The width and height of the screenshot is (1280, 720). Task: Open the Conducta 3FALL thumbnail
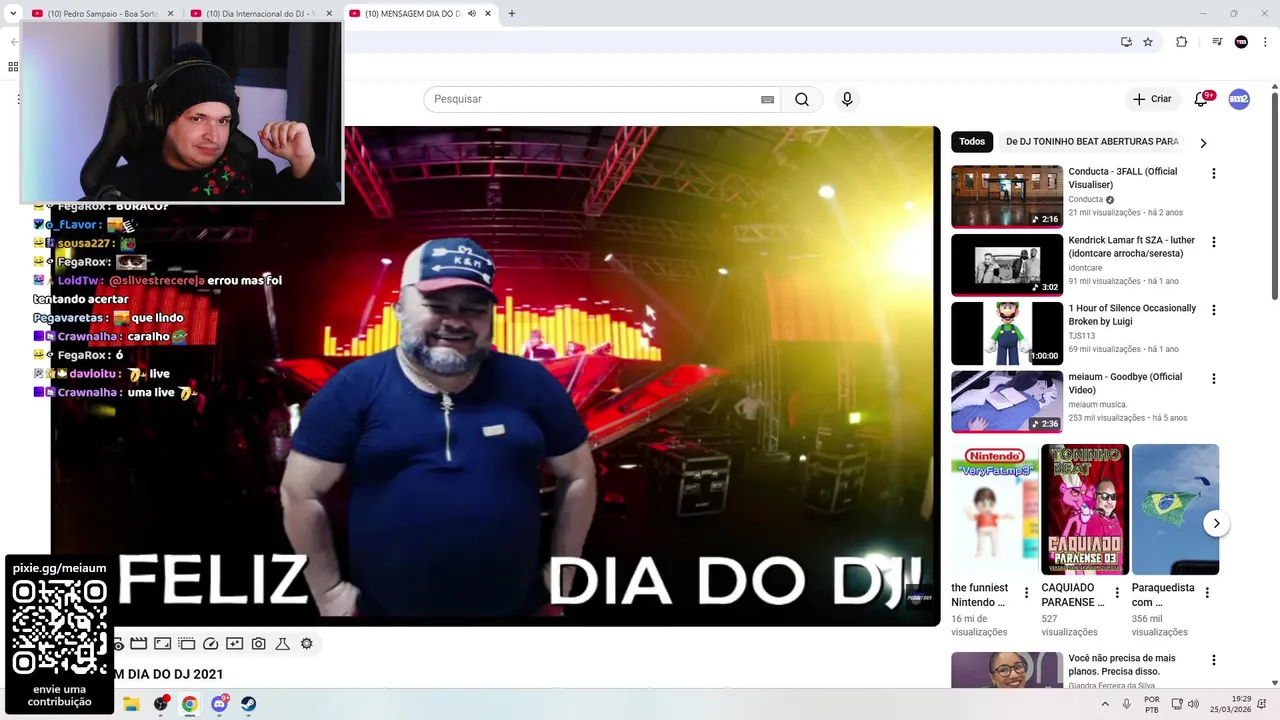click(x=1007, y=197)
